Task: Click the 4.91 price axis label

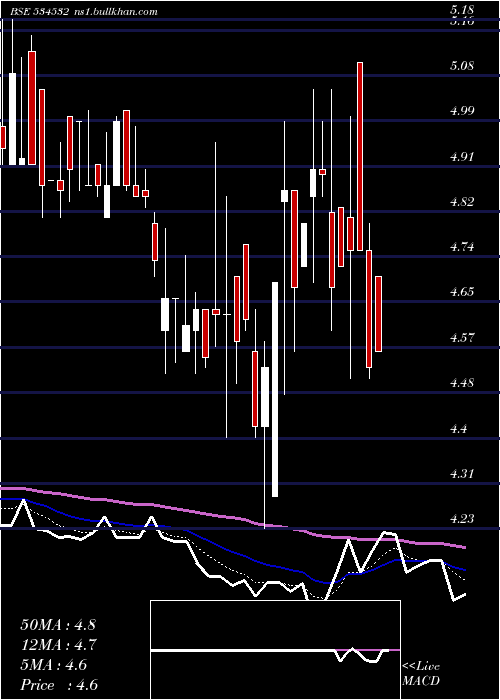Action: pyautogui.click(x=462, y=157)
